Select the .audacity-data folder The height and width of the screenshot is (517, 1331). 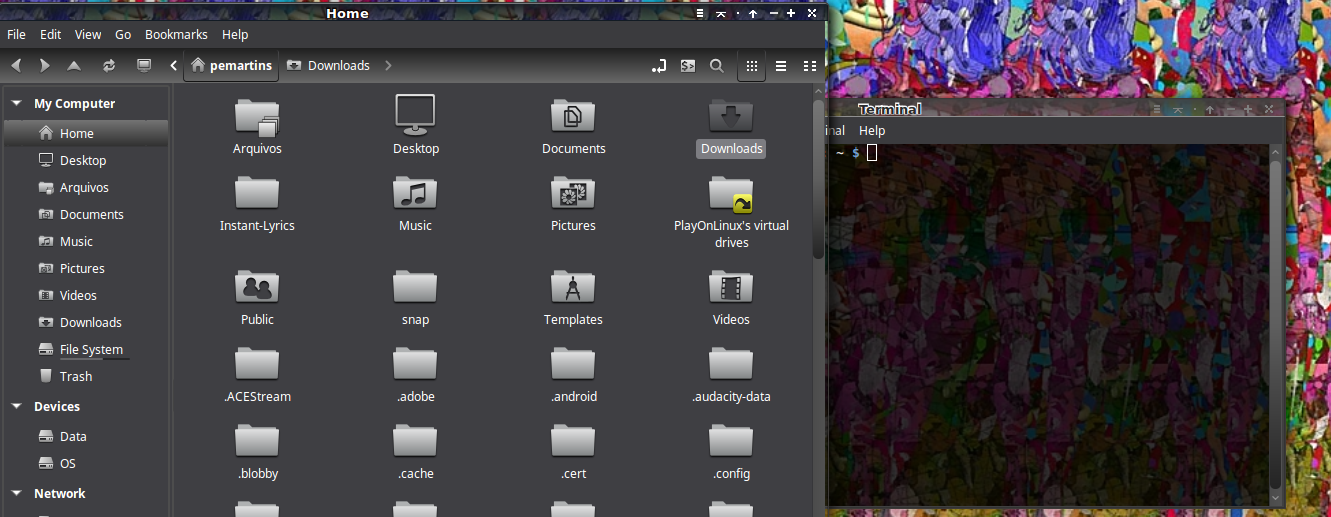coord(731,363)
